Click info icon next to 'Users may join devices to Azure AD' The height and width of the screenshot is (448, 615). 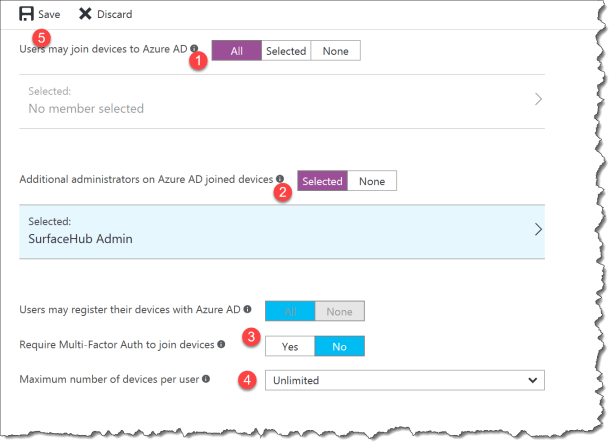point(194,48)
